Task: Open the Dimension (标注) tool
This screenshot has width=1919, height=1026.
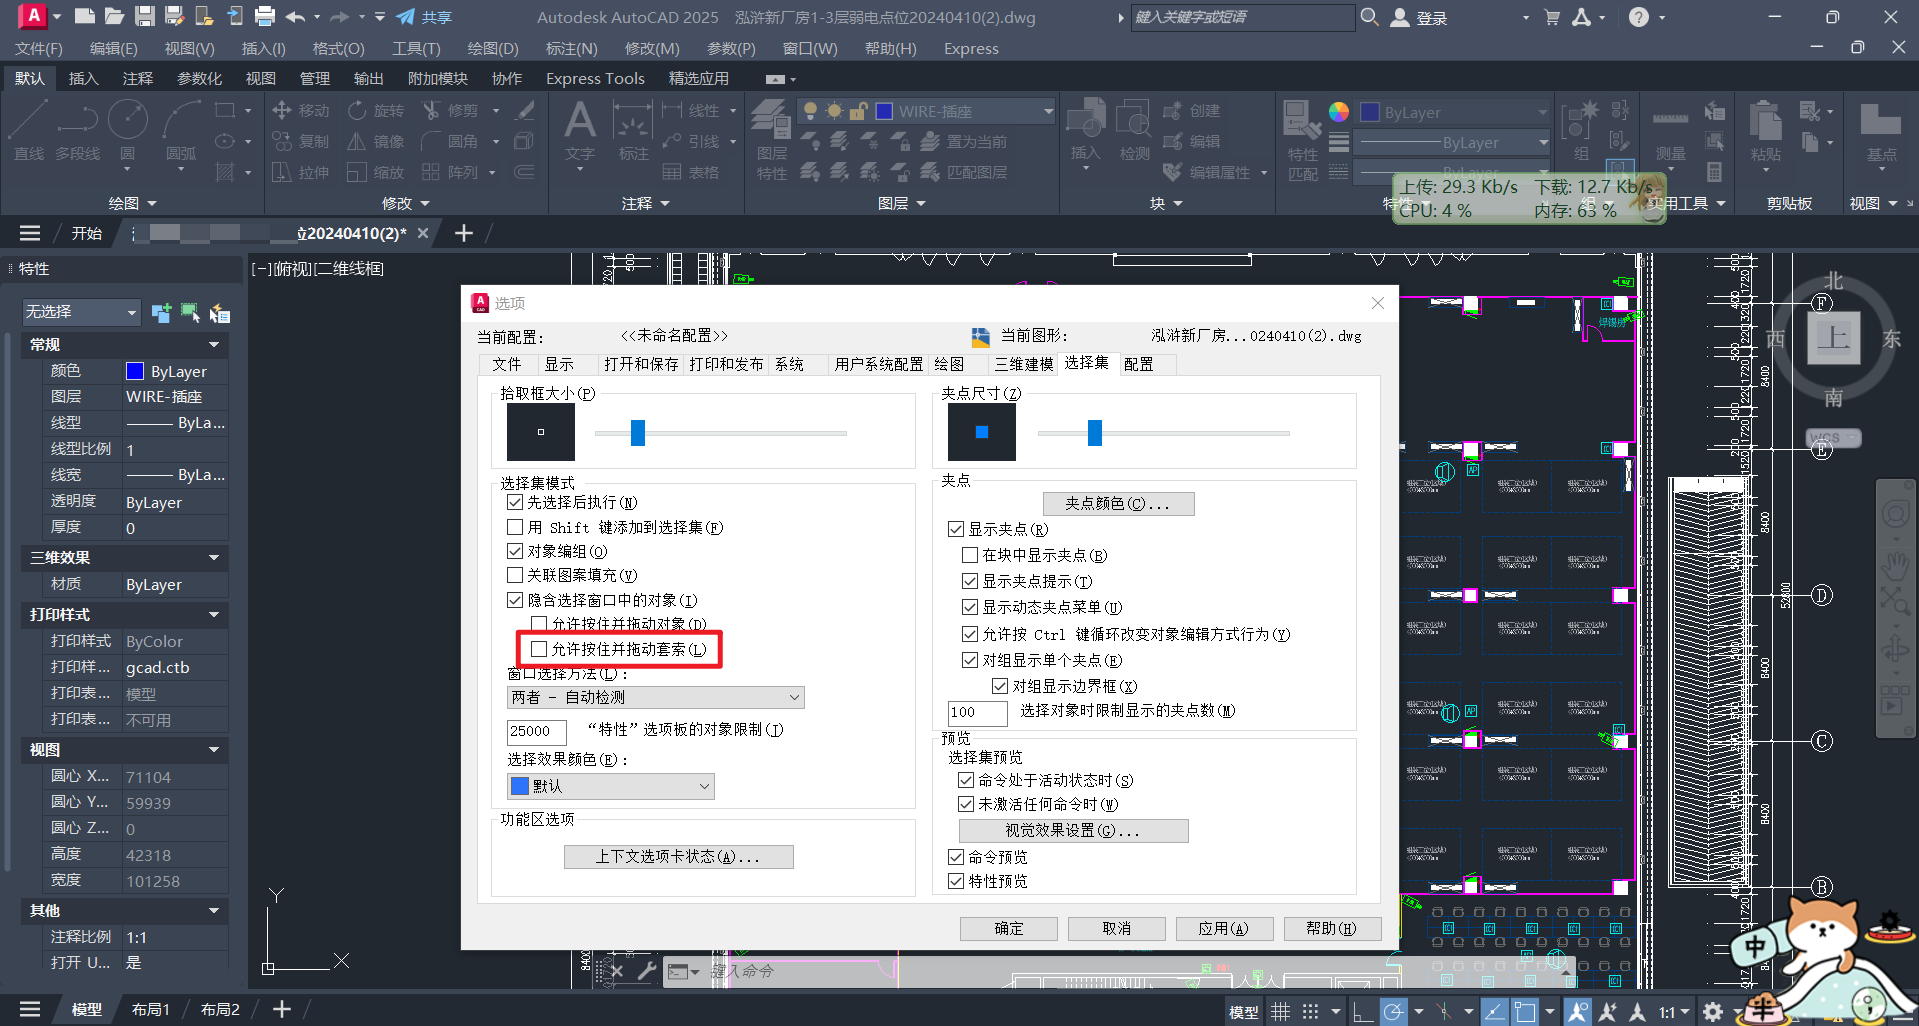Action: tap(633, 130)
